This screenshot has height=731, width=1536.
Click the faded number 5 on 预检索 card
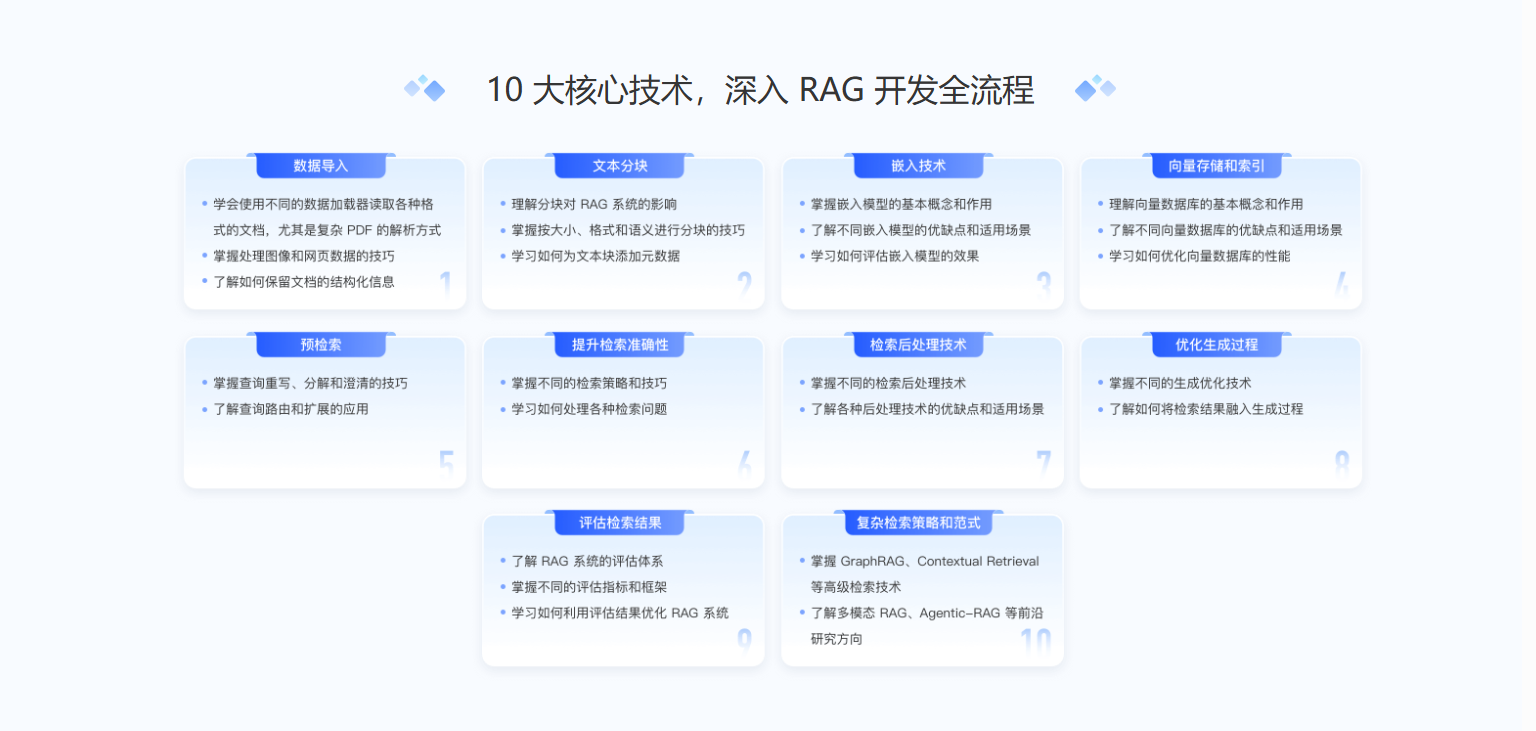pos(446,464)
